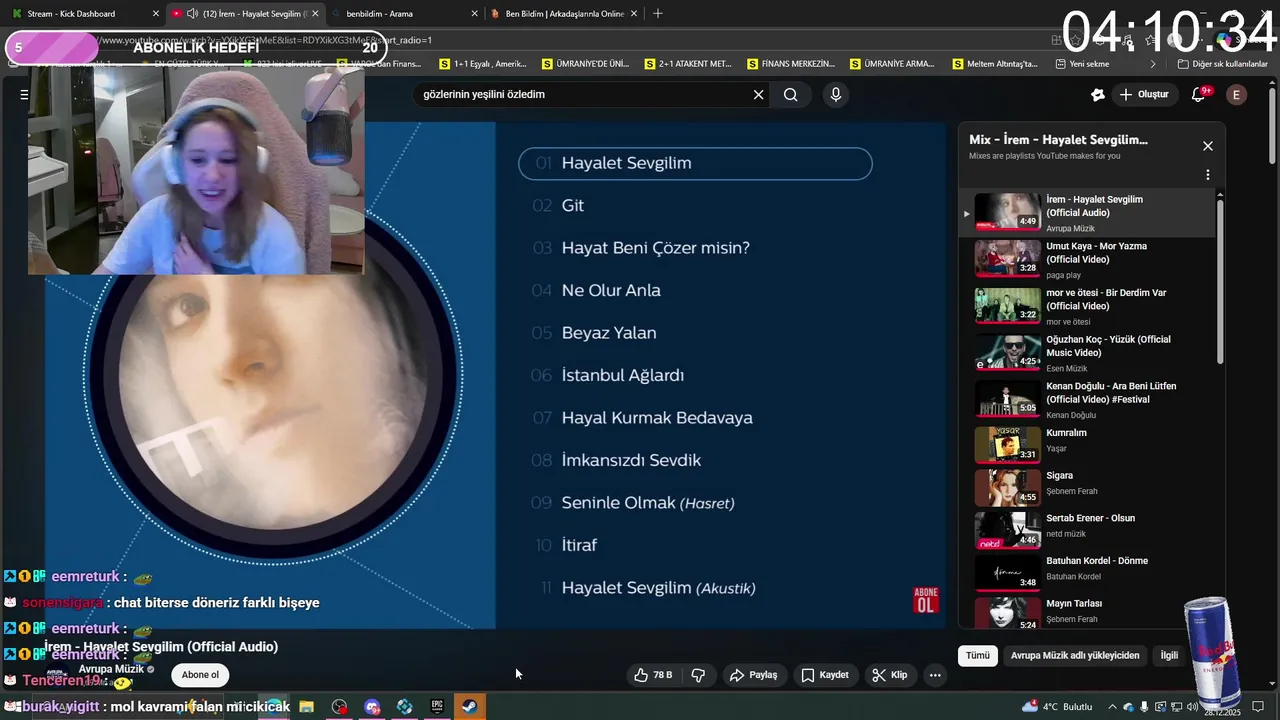Open the icon left of Oluştur
This screenshot has width=1280, height=720.
click(1098, 95)
